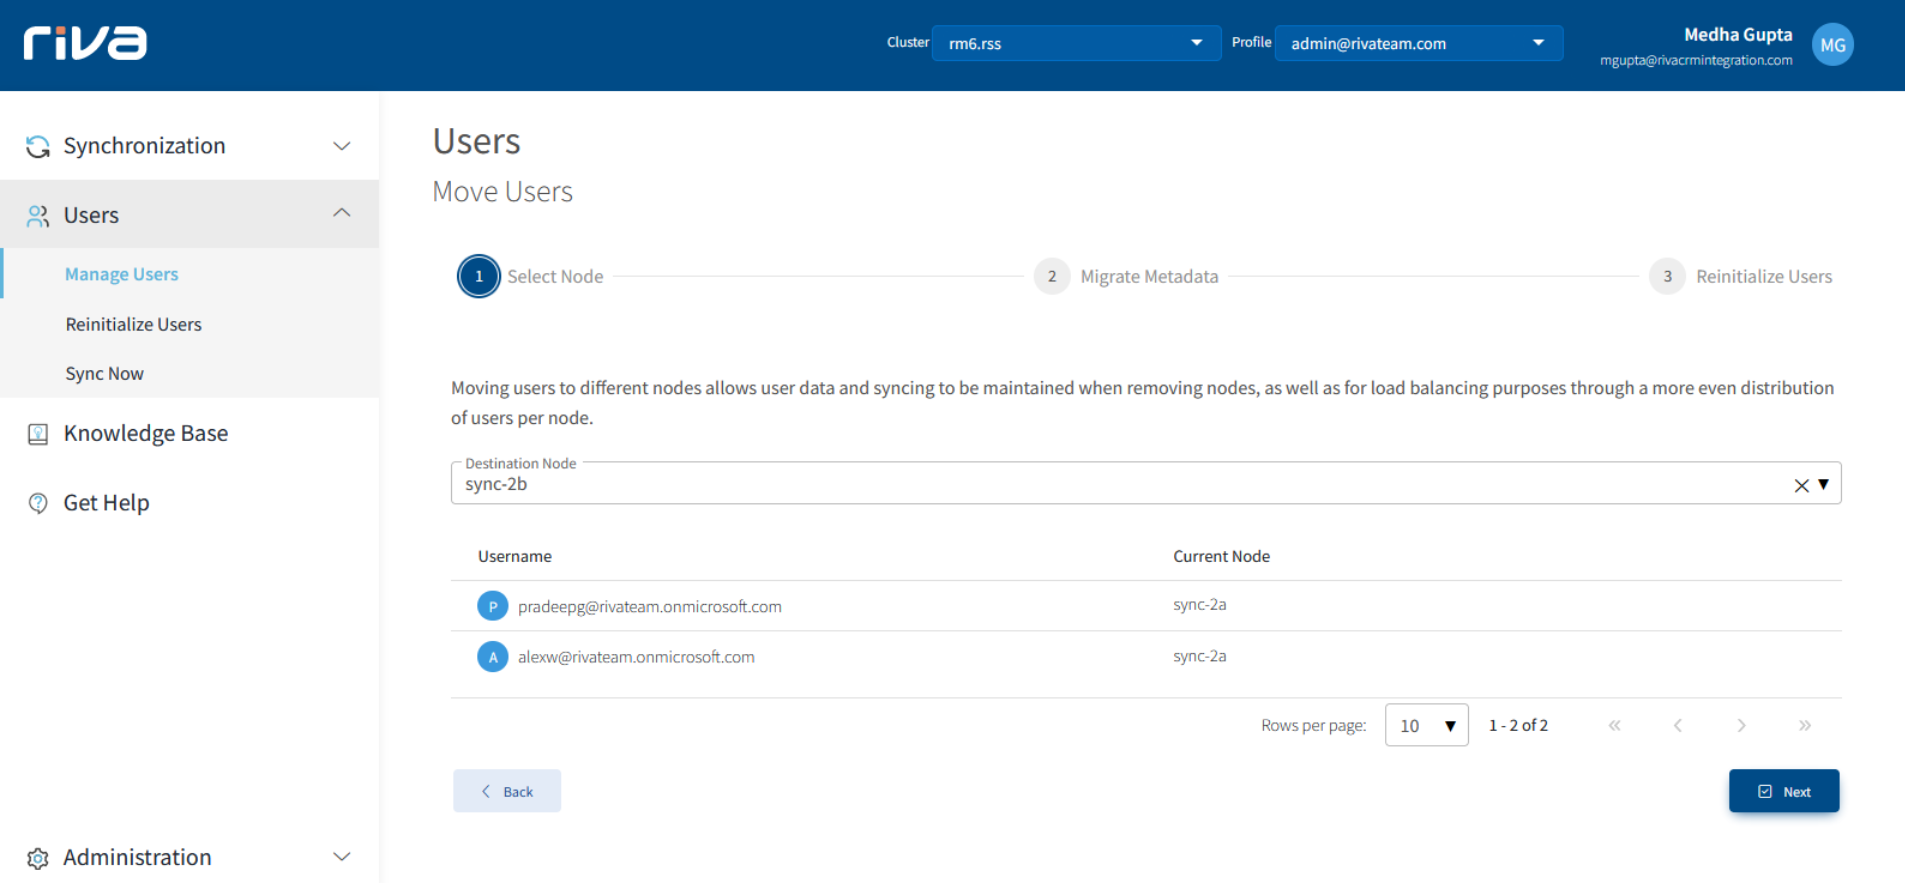Open the Get Help menu item
Viewport: 1905px width, 883px height.
tap(107, 503)
